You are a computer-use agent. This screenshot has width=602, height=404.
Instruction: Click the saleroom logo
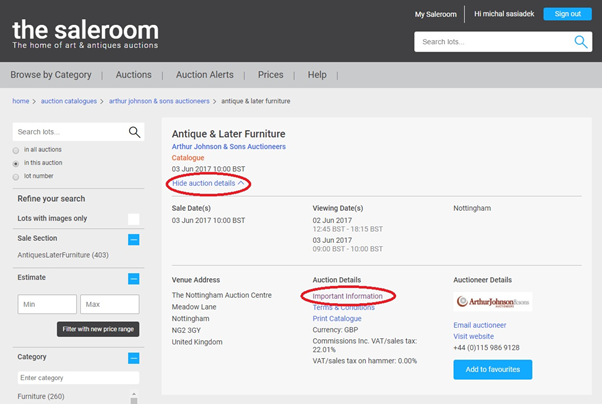coord(85,34)
